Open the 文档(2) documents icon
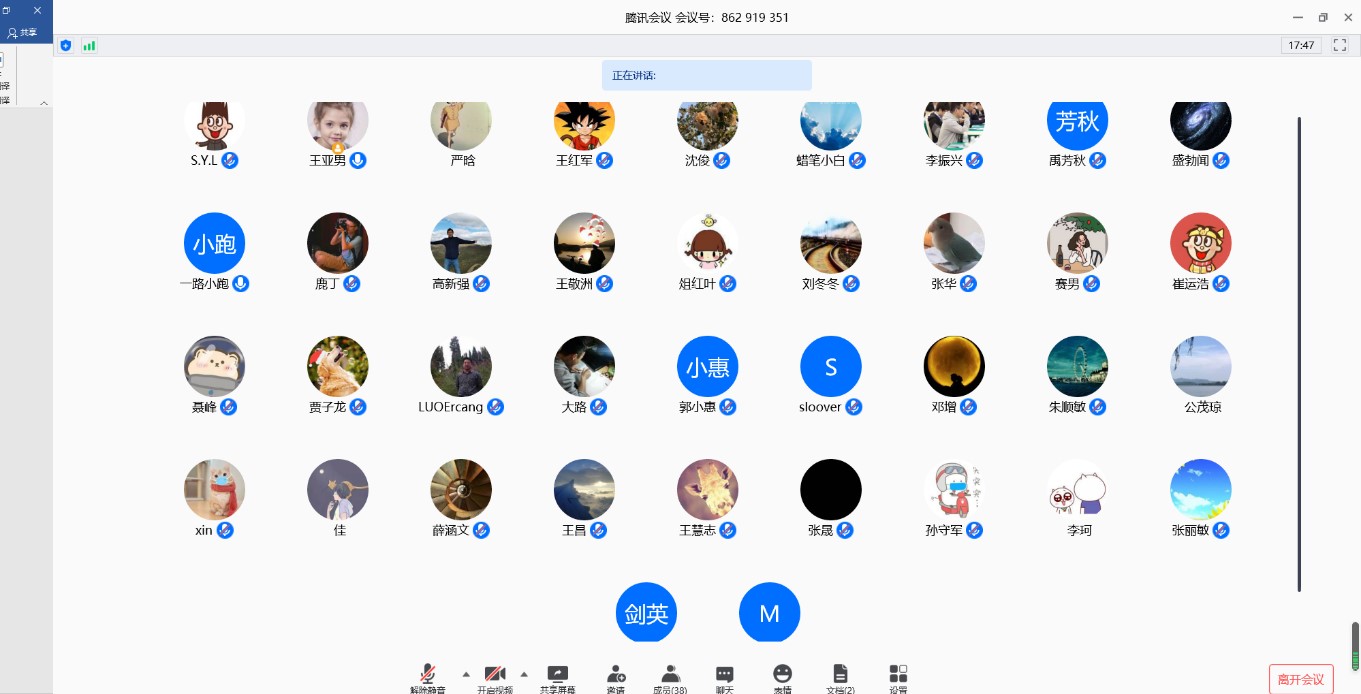 (840, 675)
